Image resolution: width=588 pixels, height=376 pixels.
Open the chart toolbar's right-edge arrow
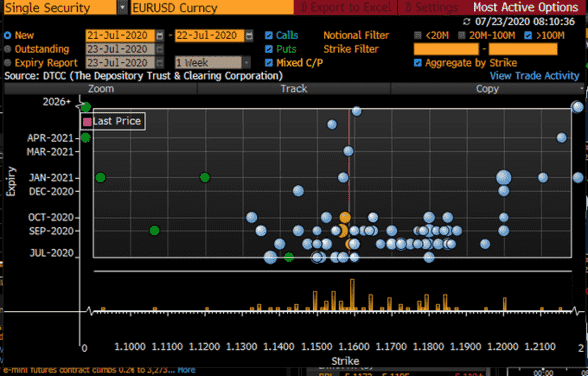(582, 89)
